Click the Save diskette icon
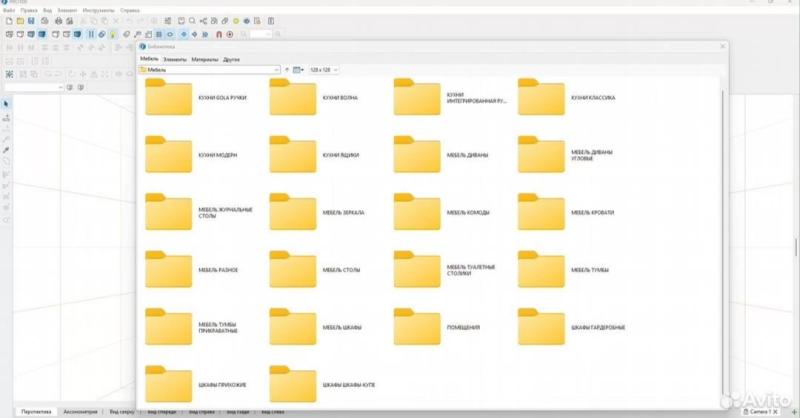Viewport: 800px width, 418px height. coord(31,21)
